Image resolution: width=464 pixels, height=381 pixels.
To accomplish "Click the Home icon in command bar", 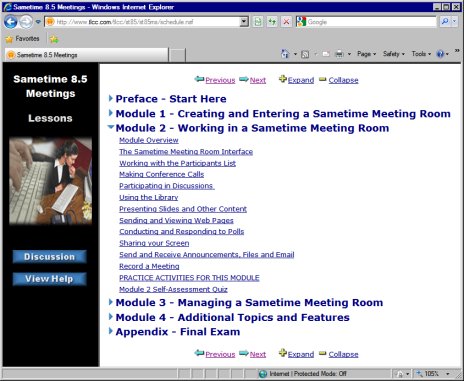I will tap(285, 54).
